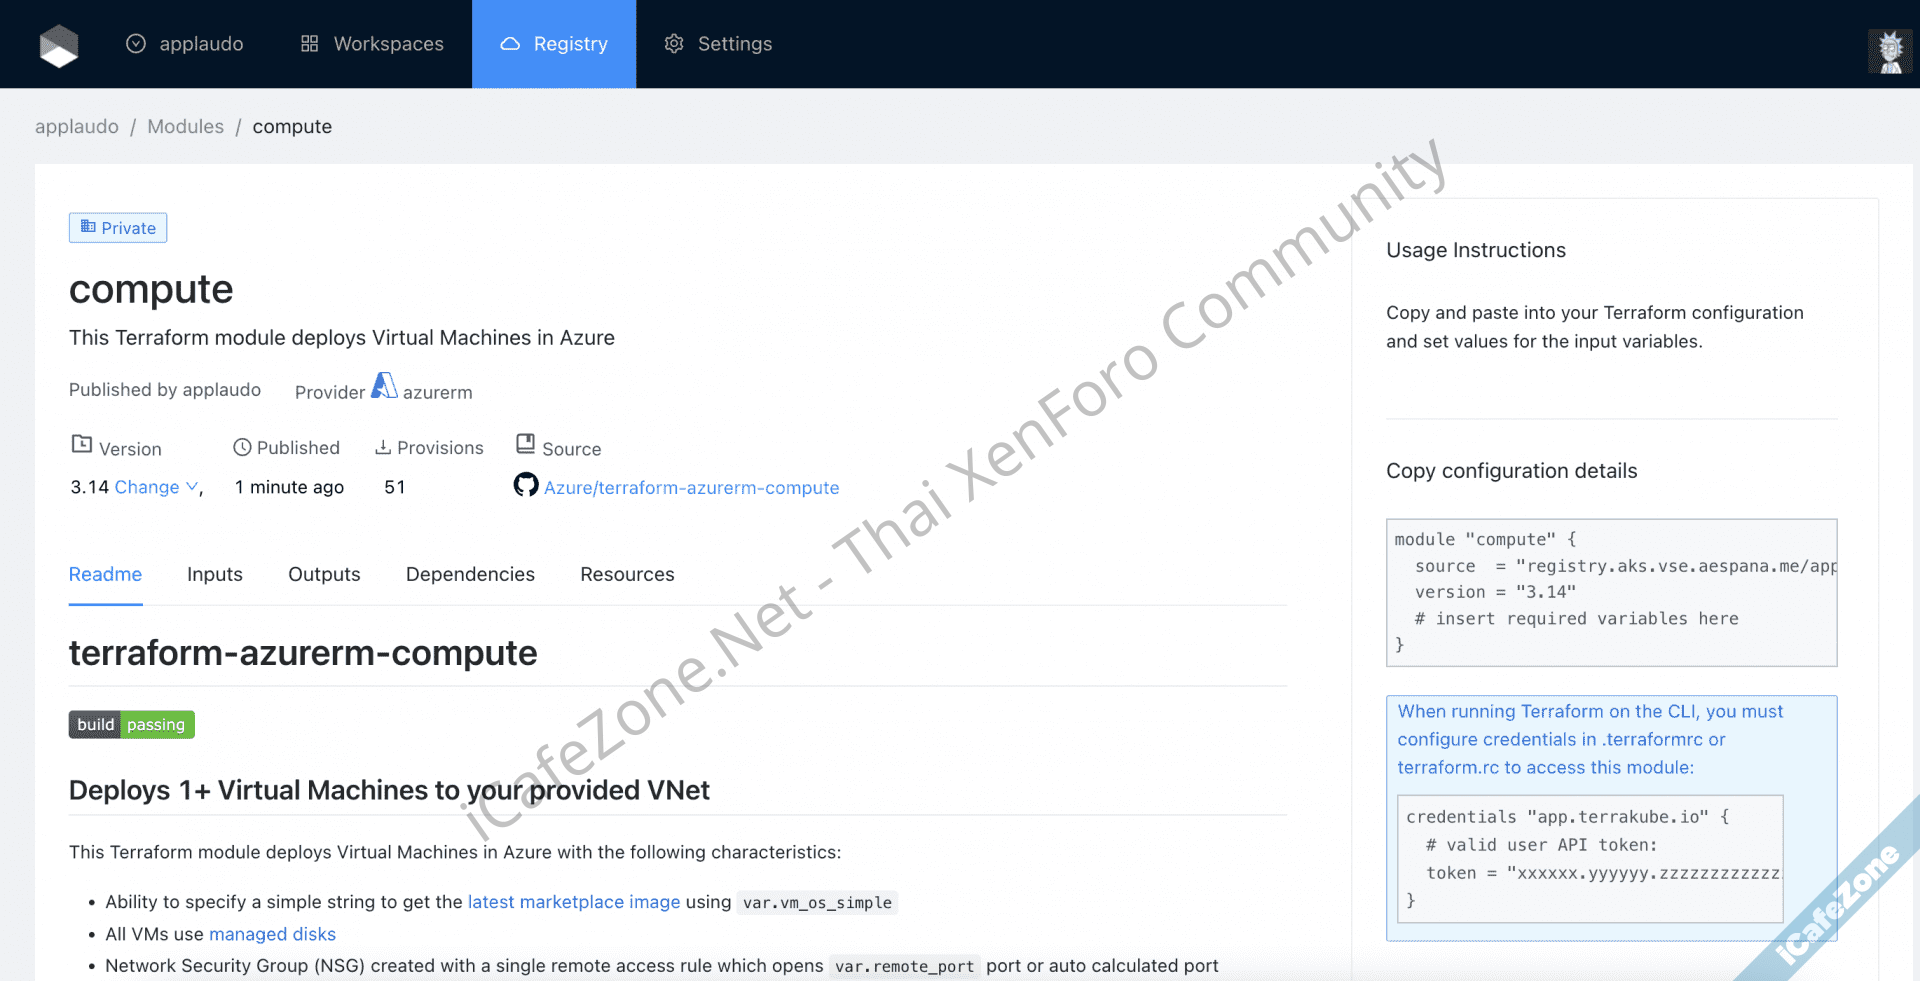Open the applaudo organization menu

pyautogui.click(x=185, y=44)
